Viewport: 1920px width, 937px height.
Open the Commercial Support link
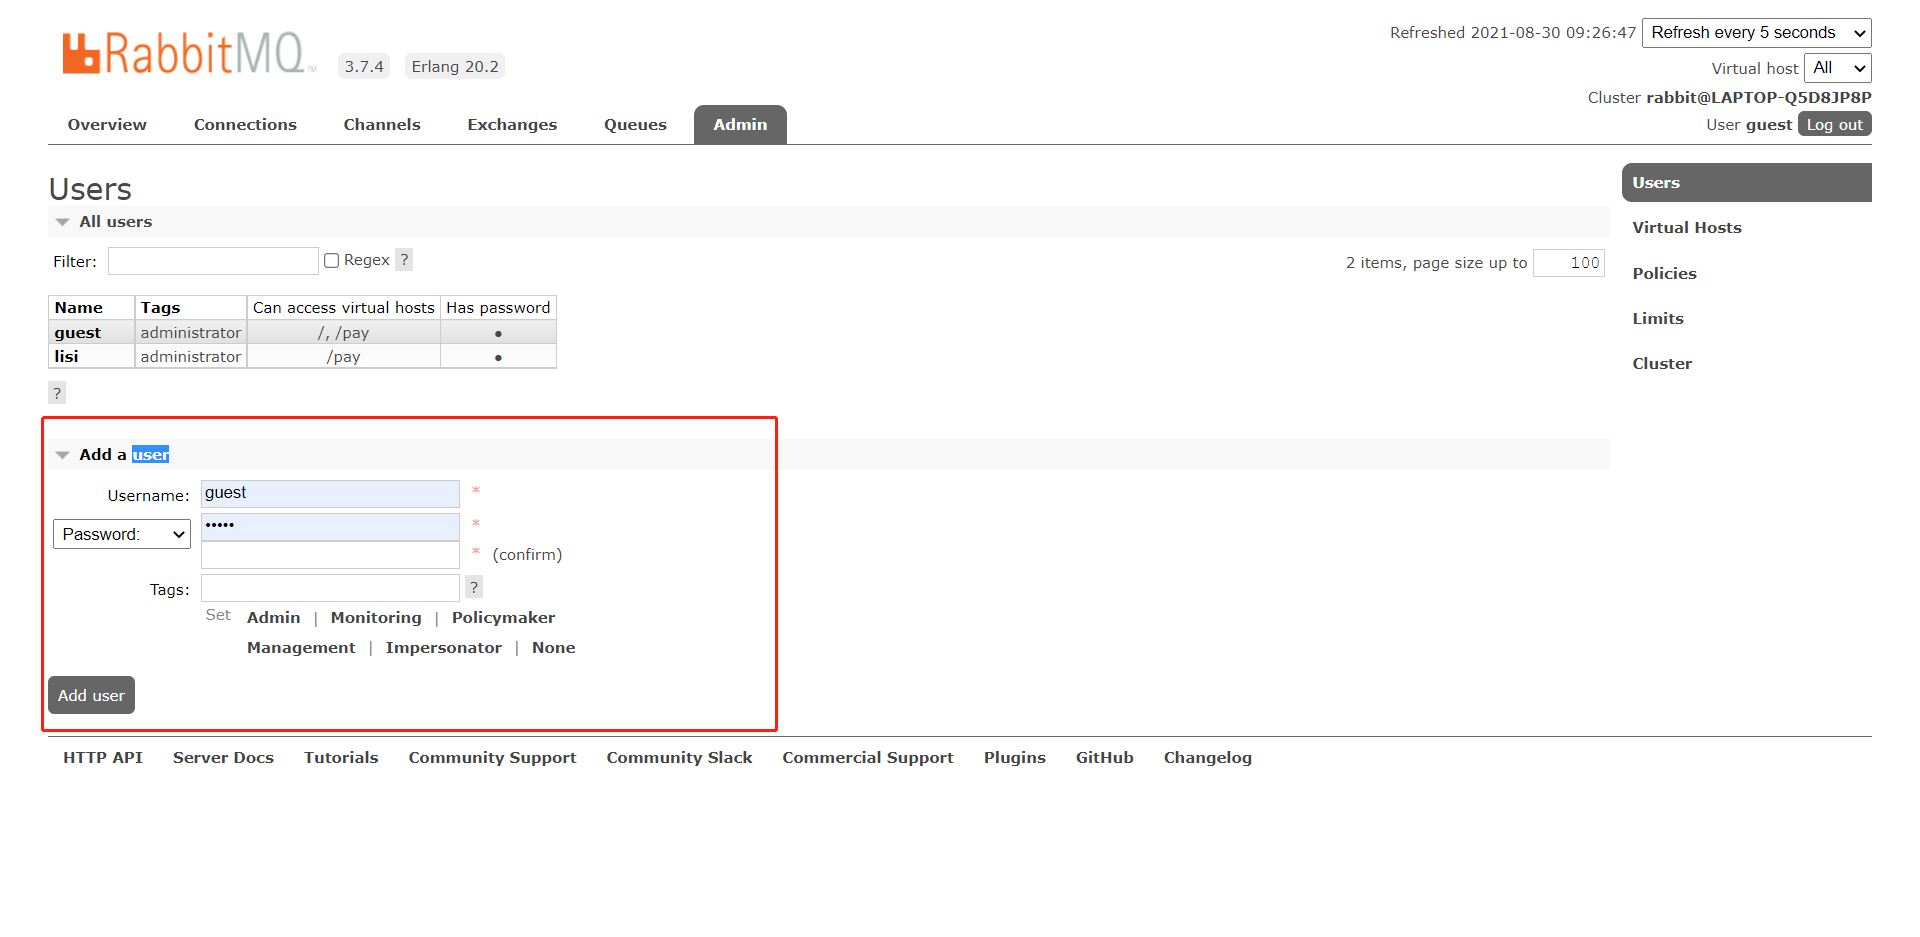point(868,758)
